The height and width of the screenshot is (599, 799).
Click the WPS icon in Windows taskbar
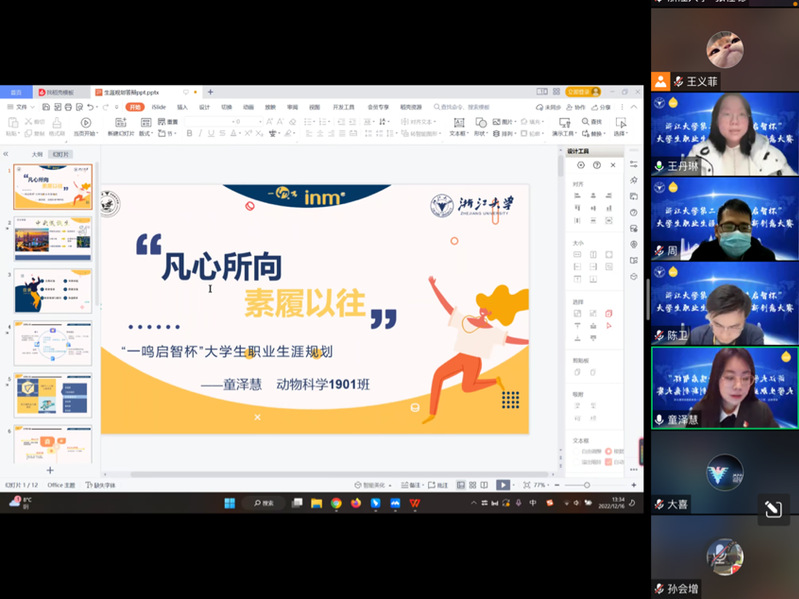tap(415, 503)
